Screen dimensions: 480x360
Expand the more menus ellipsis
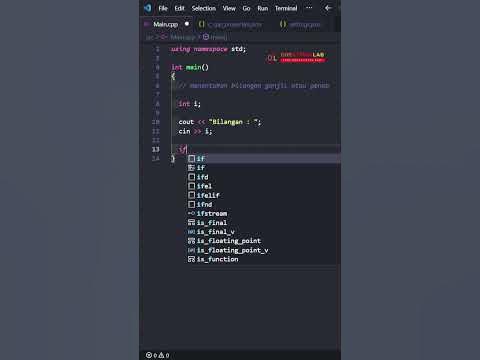pos(309,8)
